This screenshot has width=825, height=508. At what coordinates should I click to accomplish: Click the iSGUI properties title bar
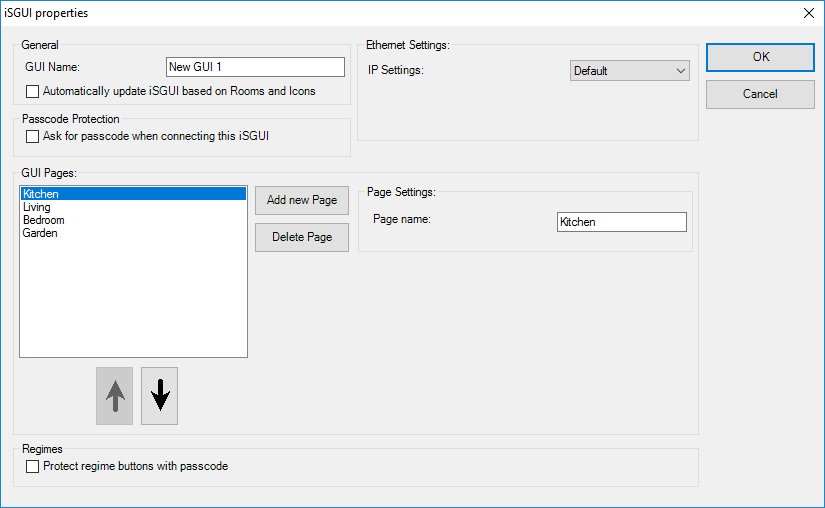300,13
